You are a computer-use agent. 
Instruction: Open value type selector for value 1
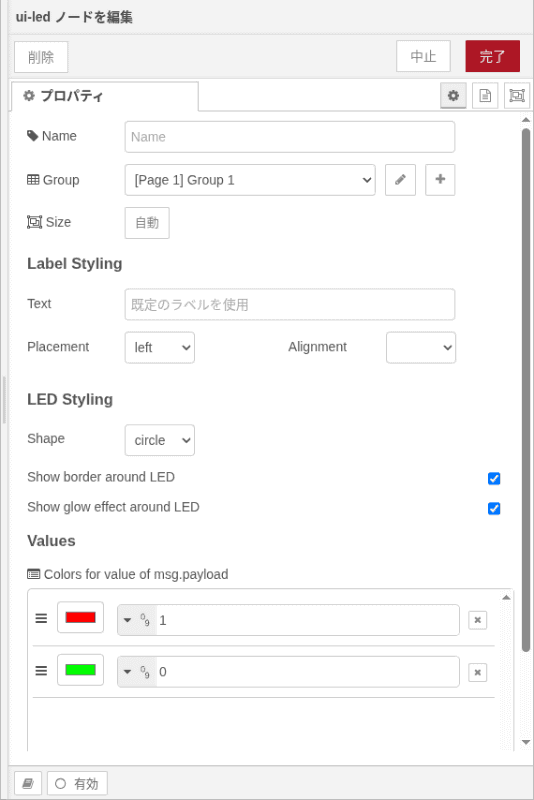pos(137,620)
